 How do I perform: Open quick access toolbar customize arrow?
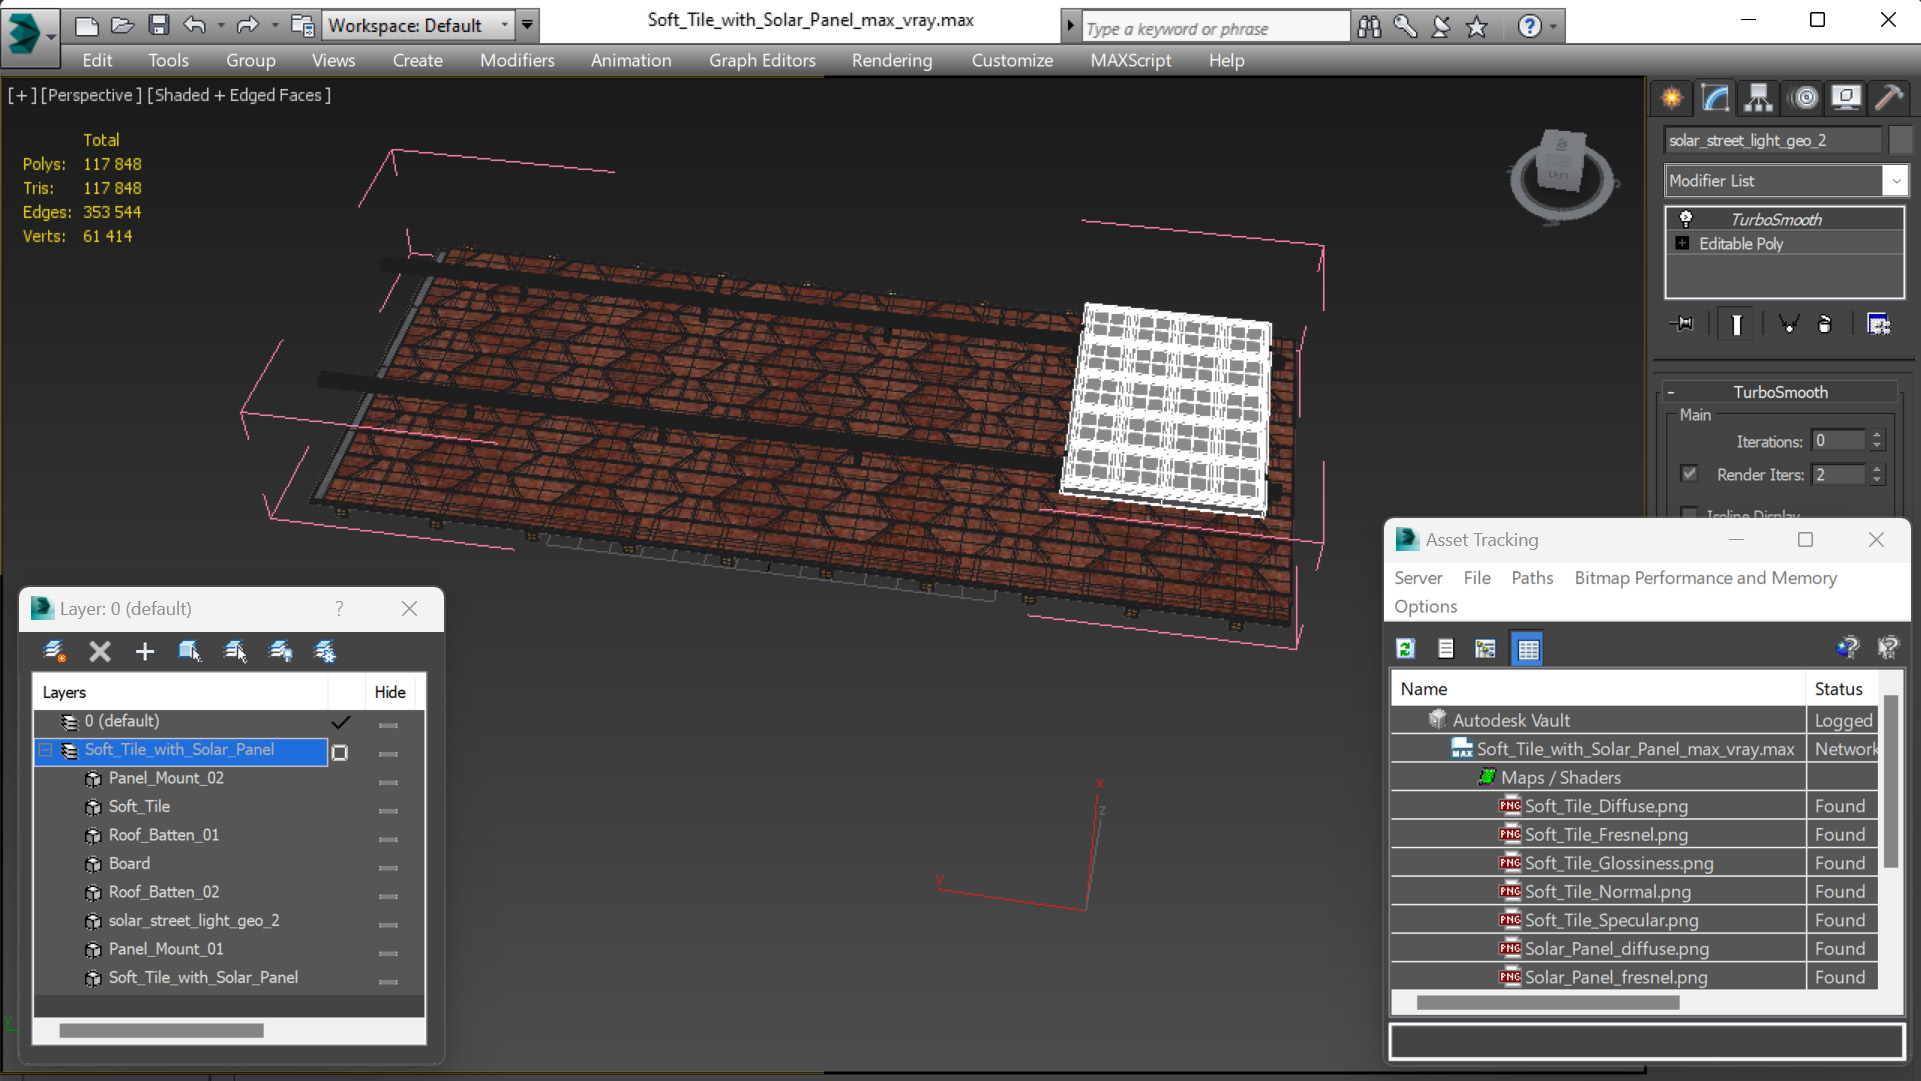click(527, 25)
